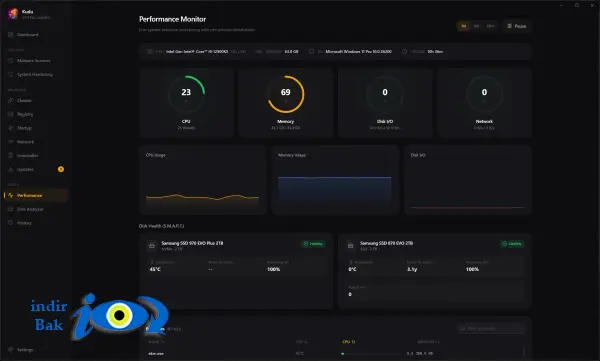Click the Disk I/O gauge card
Viewport: 600px width, 361px height.
pos(385,103)
